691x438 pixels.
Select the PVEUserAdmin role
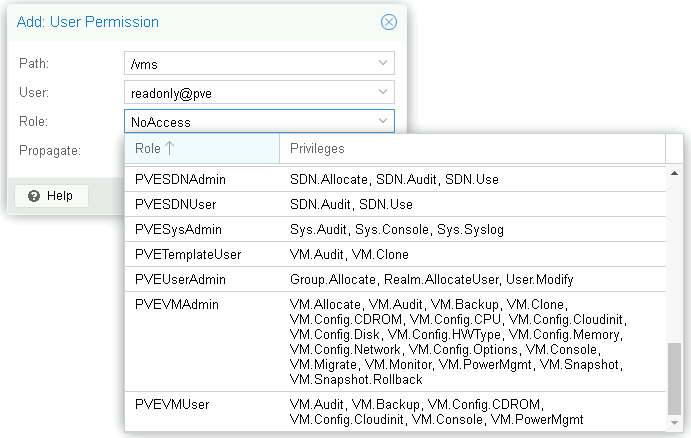181,280
